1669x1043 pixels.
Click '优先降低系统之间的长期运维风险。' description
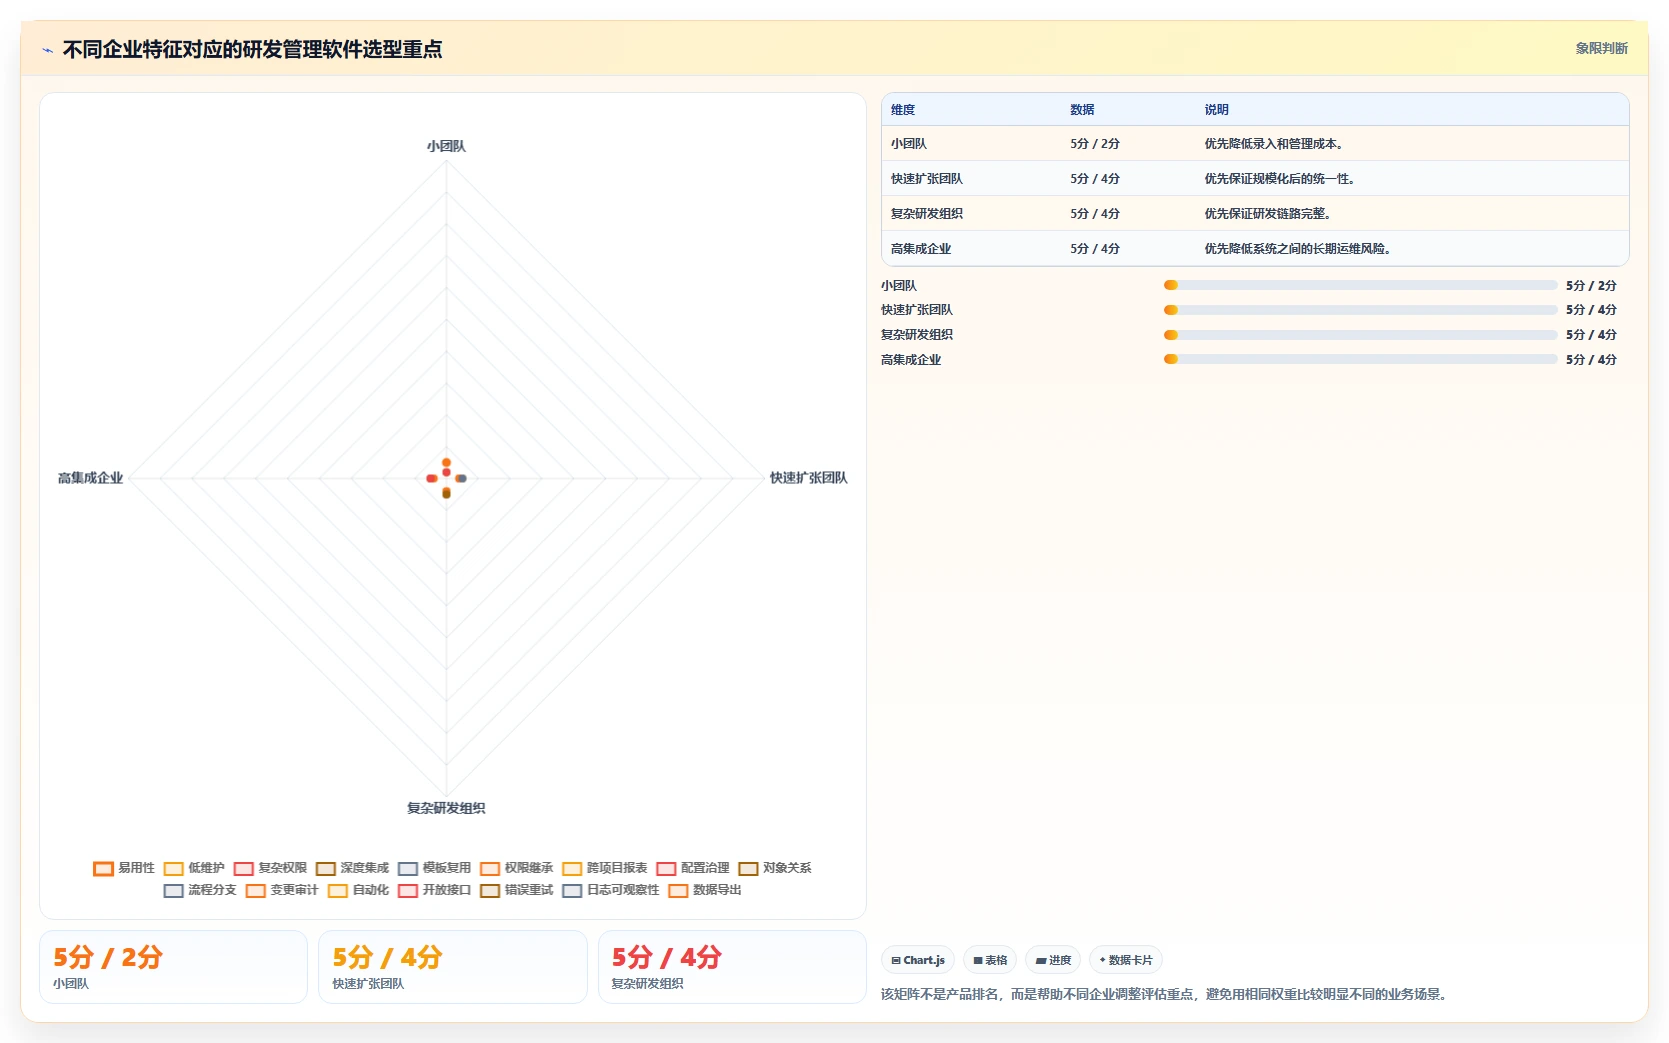click(x=1300, y=249)
